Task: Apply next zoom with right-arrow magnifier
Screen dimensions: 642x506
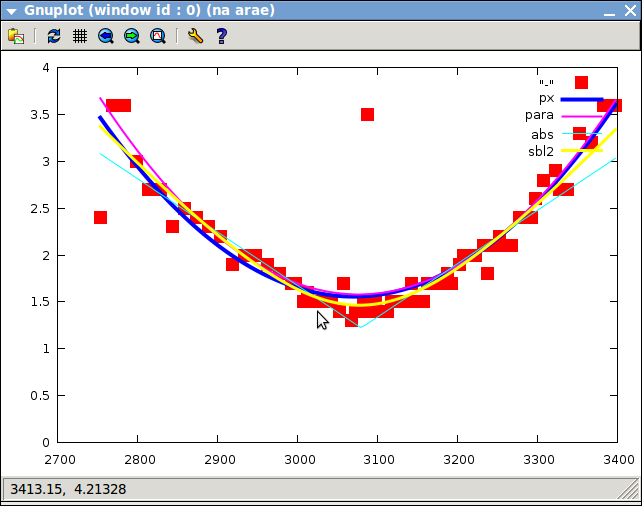Action: [x=132, y=36]
